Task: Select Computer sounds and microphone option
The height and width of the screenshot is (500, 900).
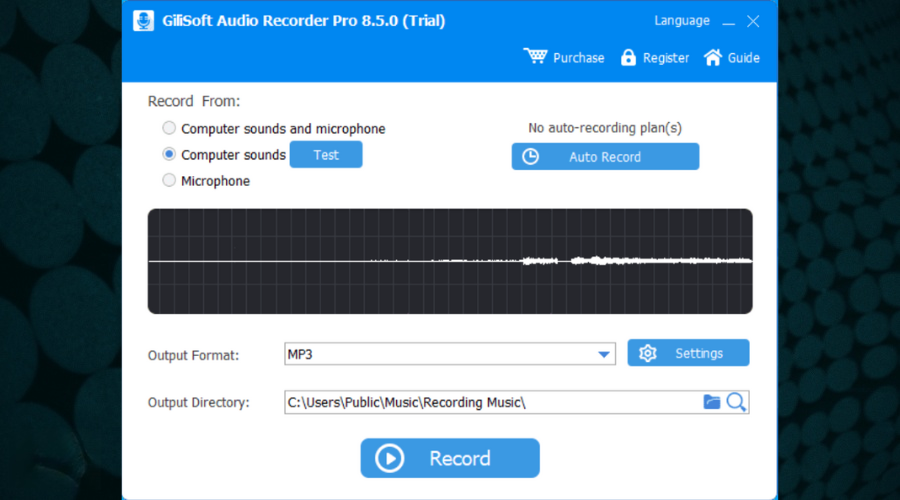Action: pos(169,128)
